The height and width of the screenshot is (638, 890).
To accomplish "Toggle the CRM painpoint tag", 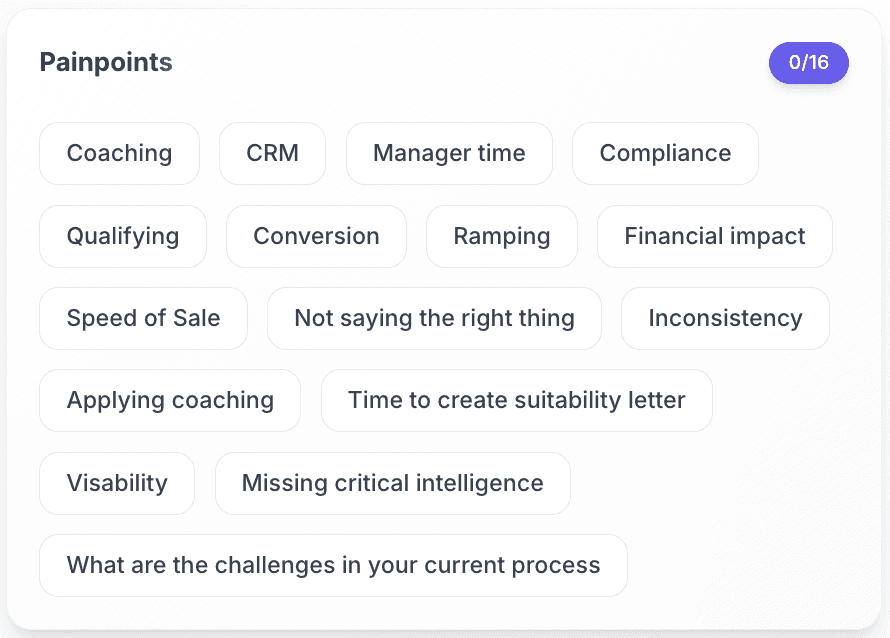I will pos(272,153).
